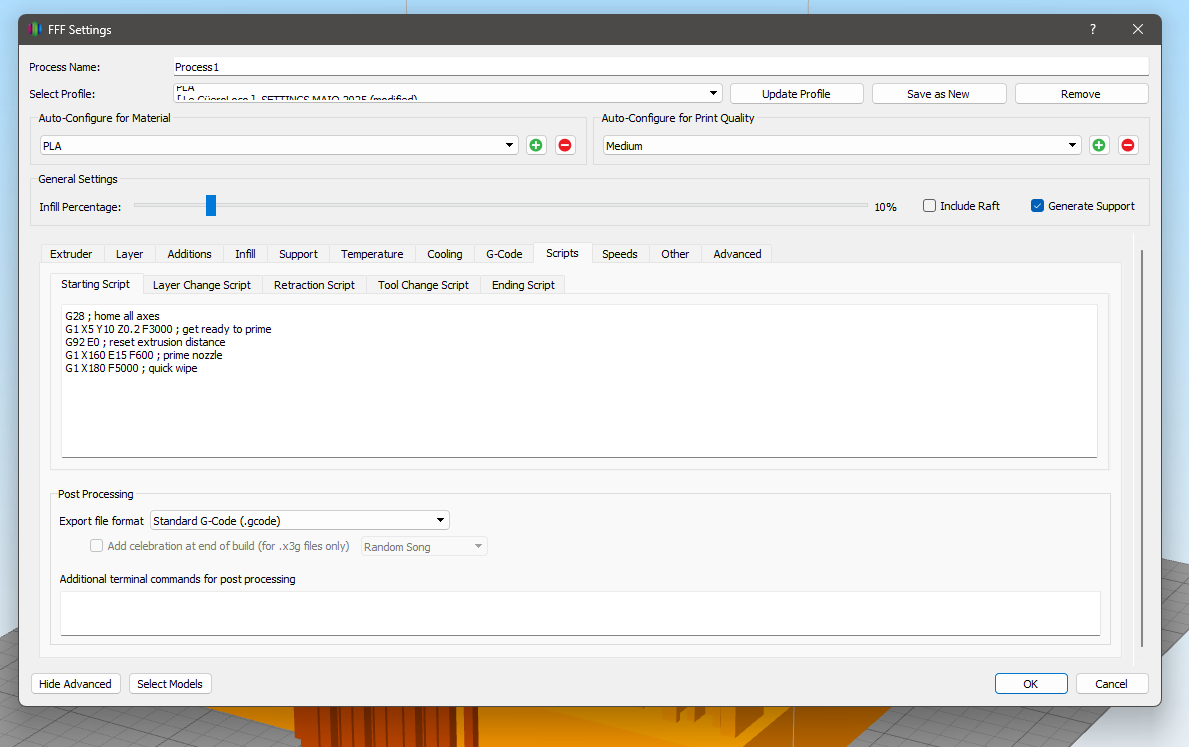The image size is (1189, 747).
Task: Switch to the Cooling tab
Action: pos(444,254)
